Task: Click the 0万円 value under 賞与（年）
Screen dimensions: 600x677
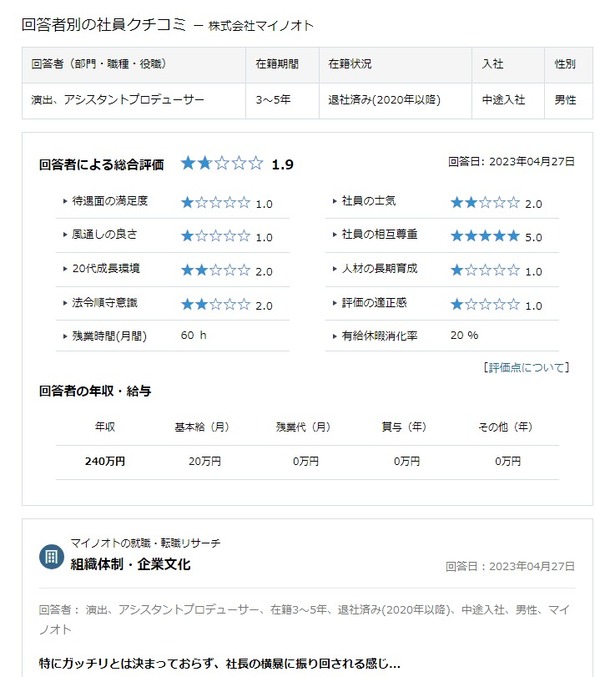Action: click(407, 462)
